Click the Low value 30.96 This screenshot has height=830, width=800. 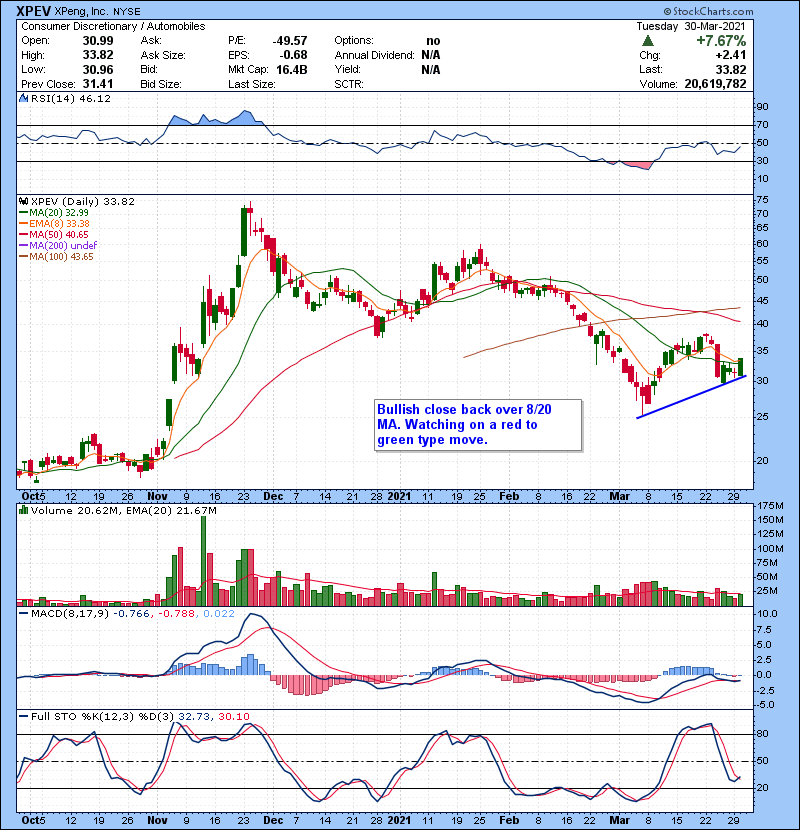(x=97, y=69)
